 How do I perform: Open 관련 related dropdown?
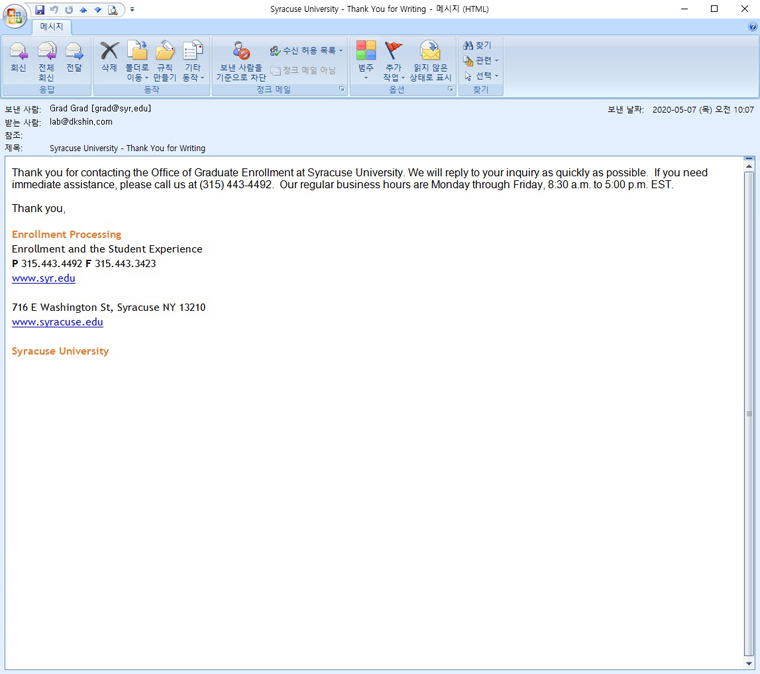click(481, 61)
